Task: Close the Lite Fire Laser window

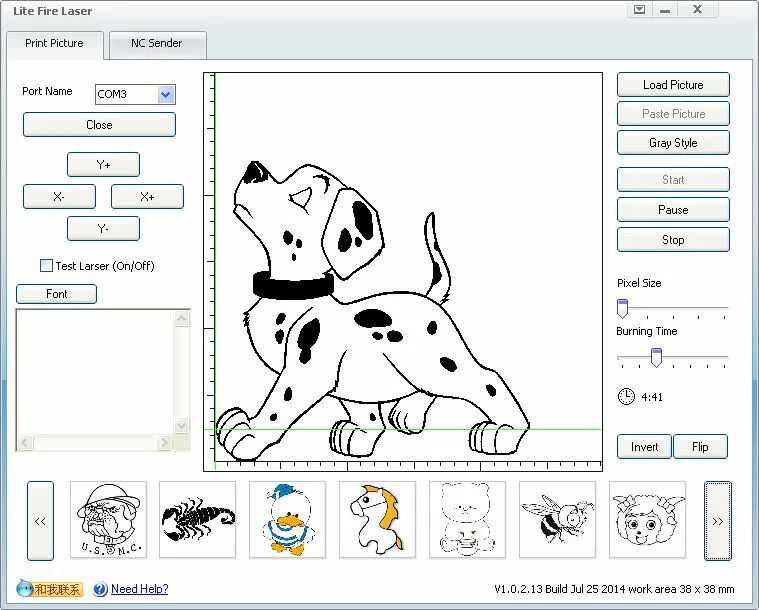Action: (x=698, y=10)
